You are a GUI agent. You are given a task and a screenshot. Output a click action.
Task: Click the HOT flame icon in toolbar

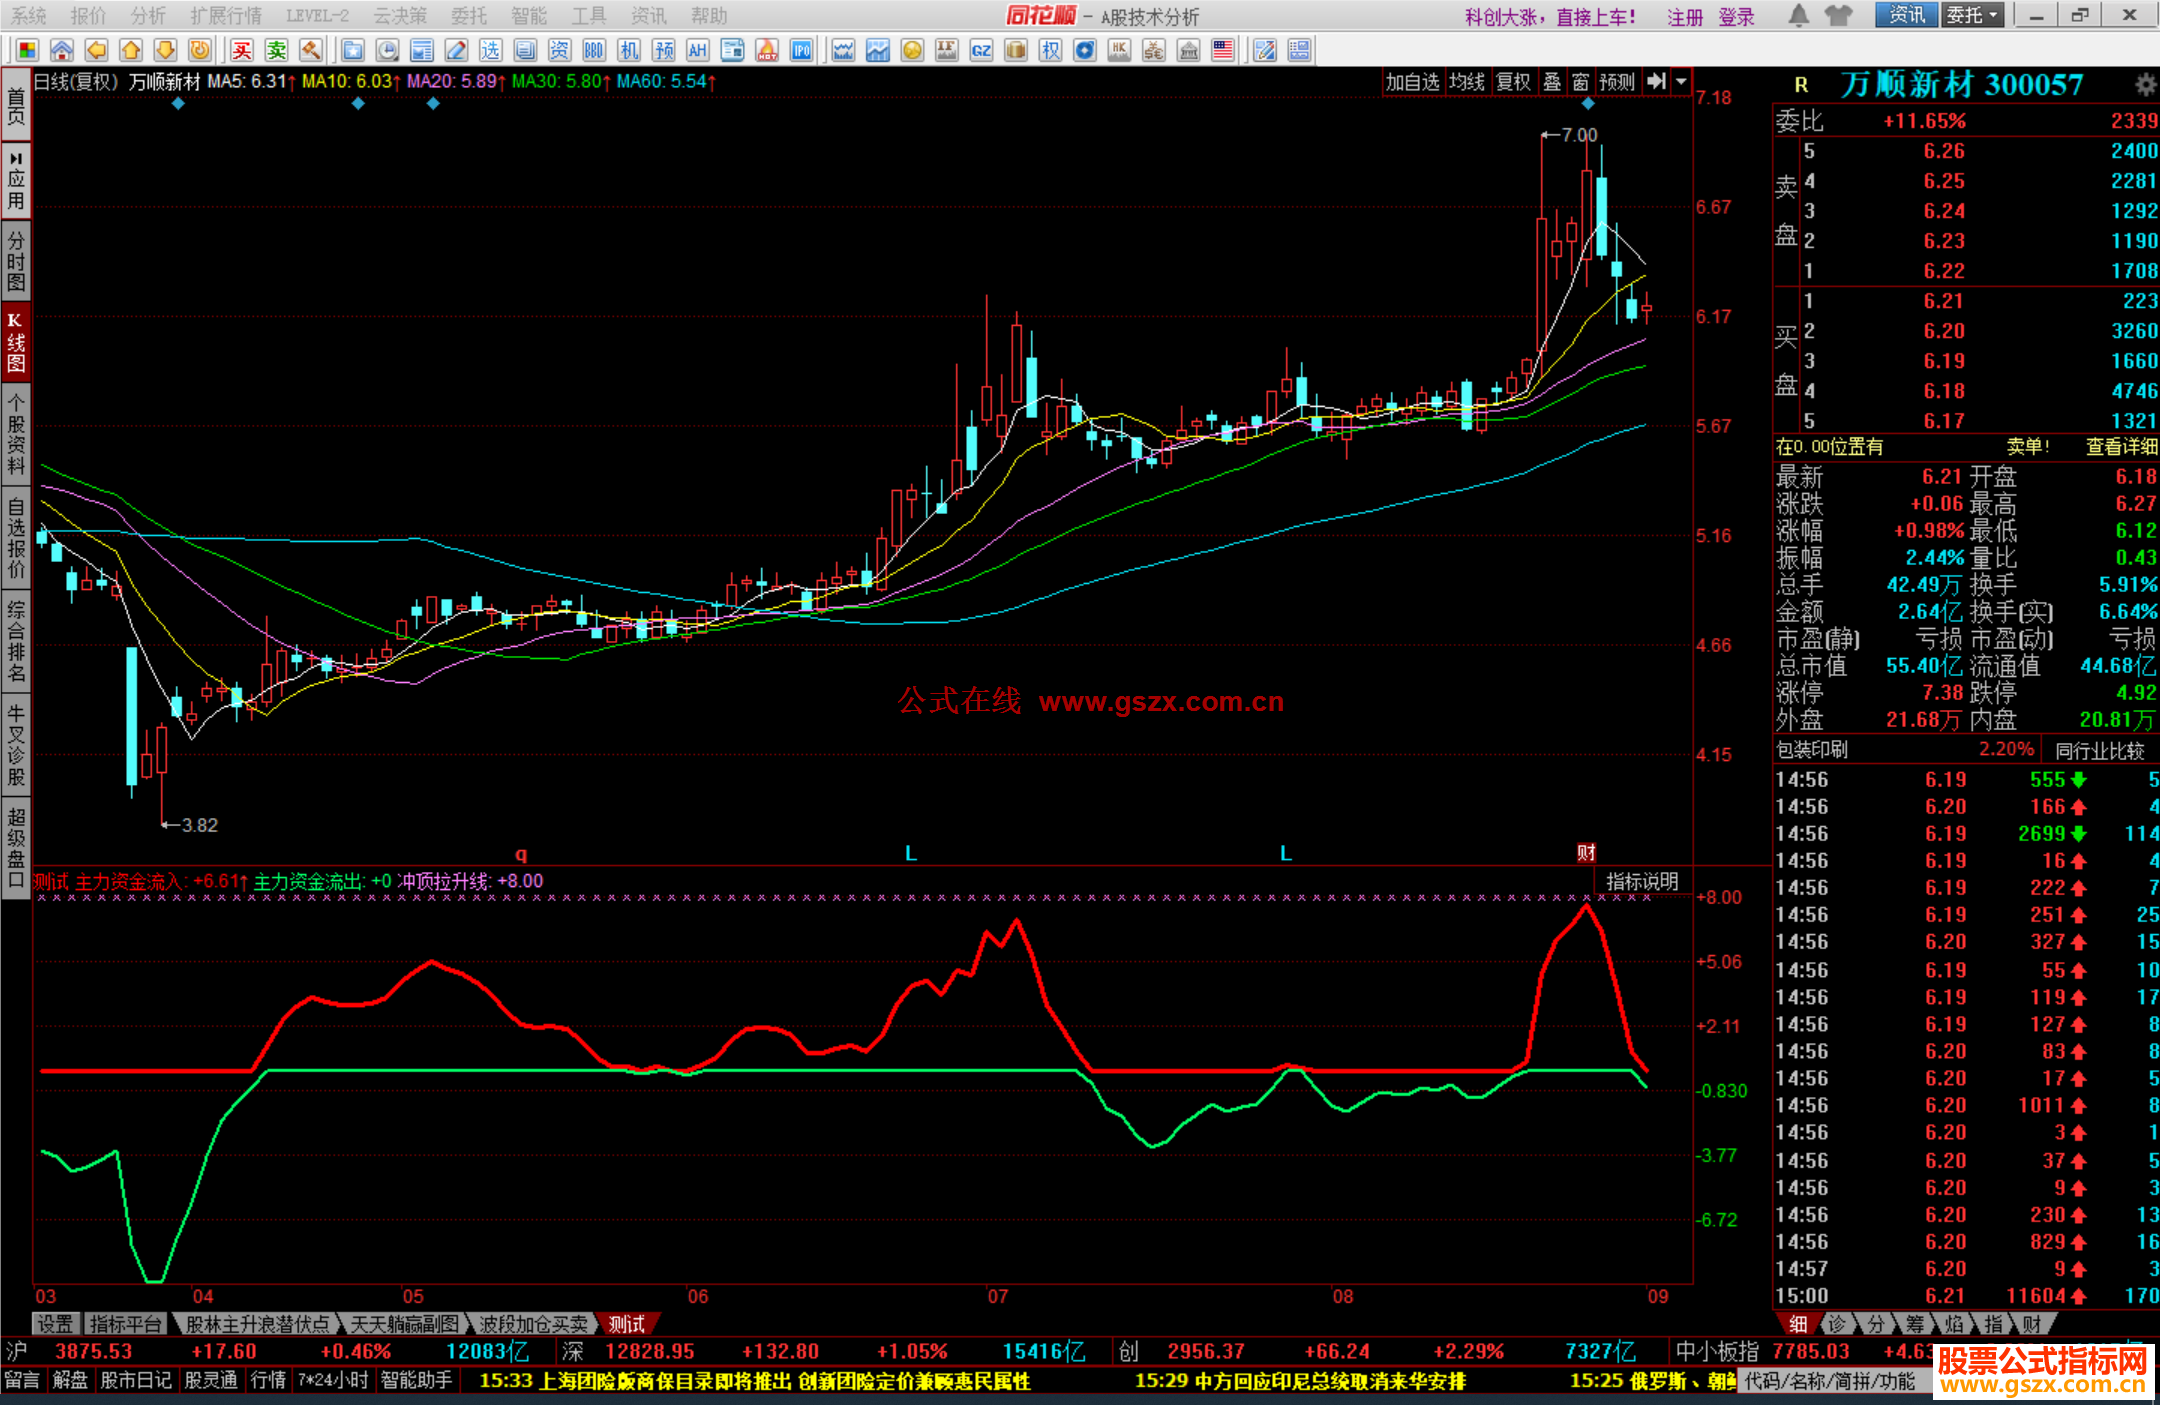click(x=767, y=50)
